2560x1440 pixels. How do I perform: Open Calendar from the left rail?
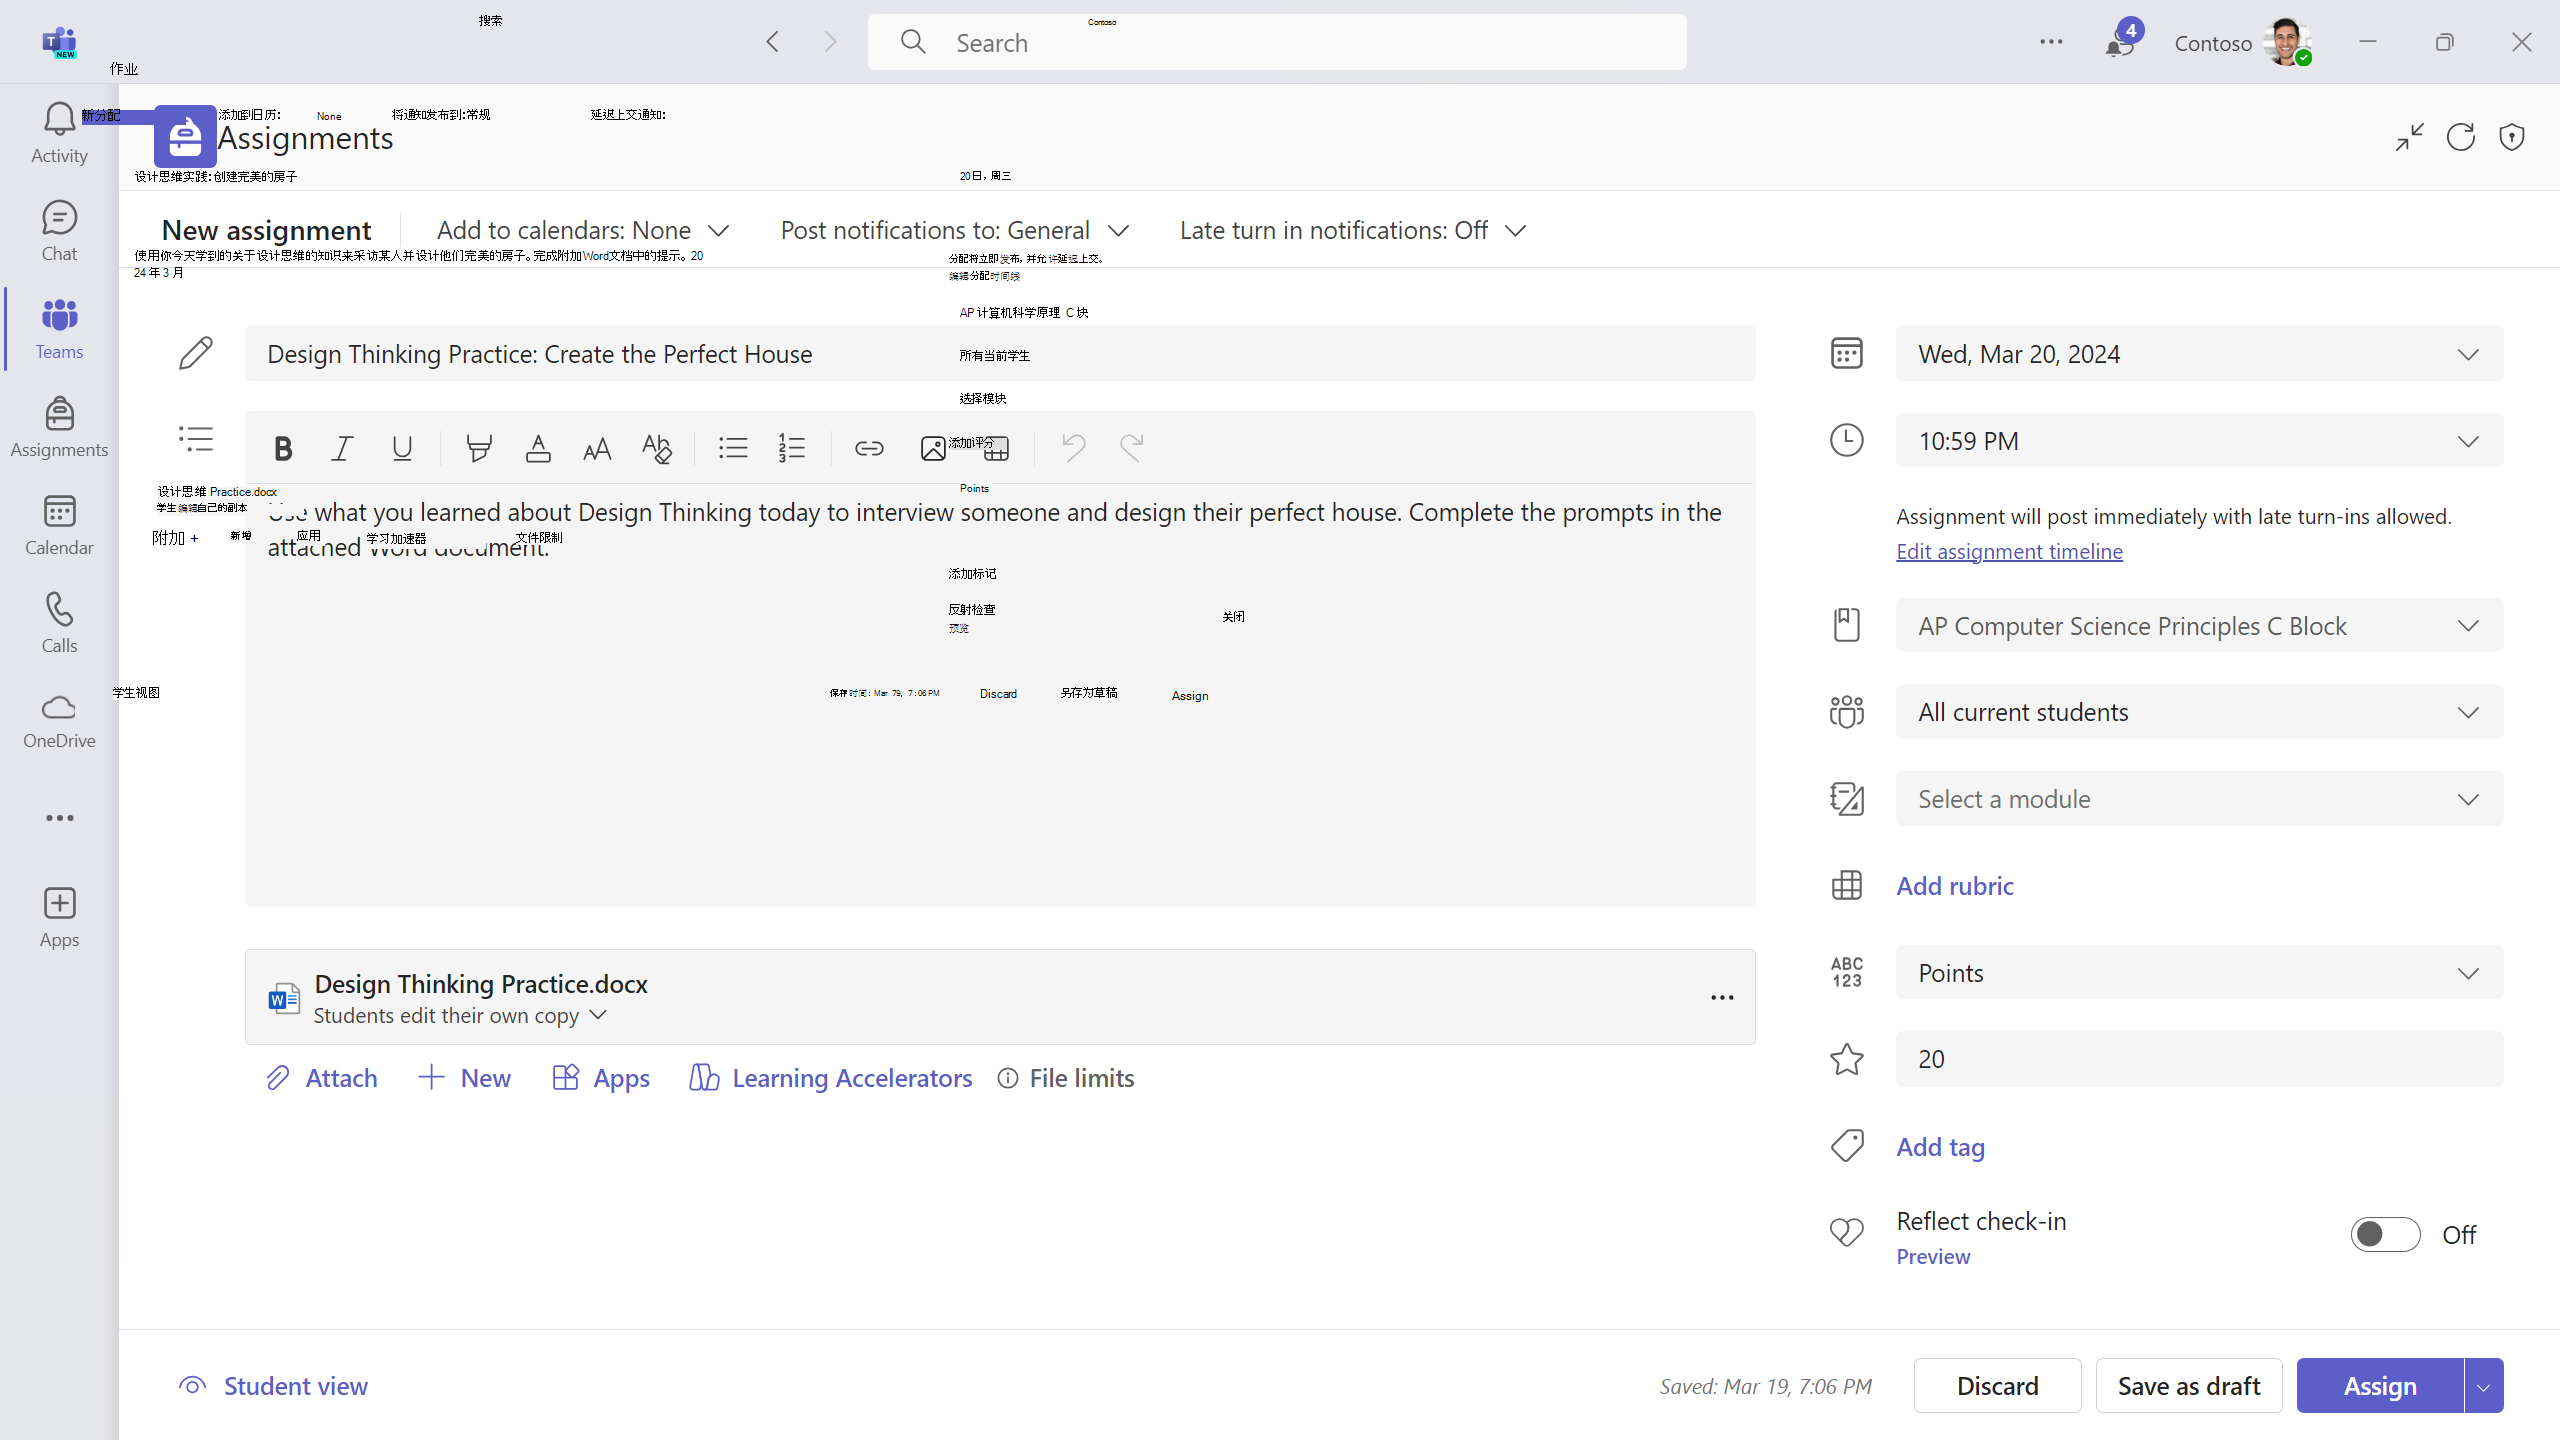tap(59, 526)
